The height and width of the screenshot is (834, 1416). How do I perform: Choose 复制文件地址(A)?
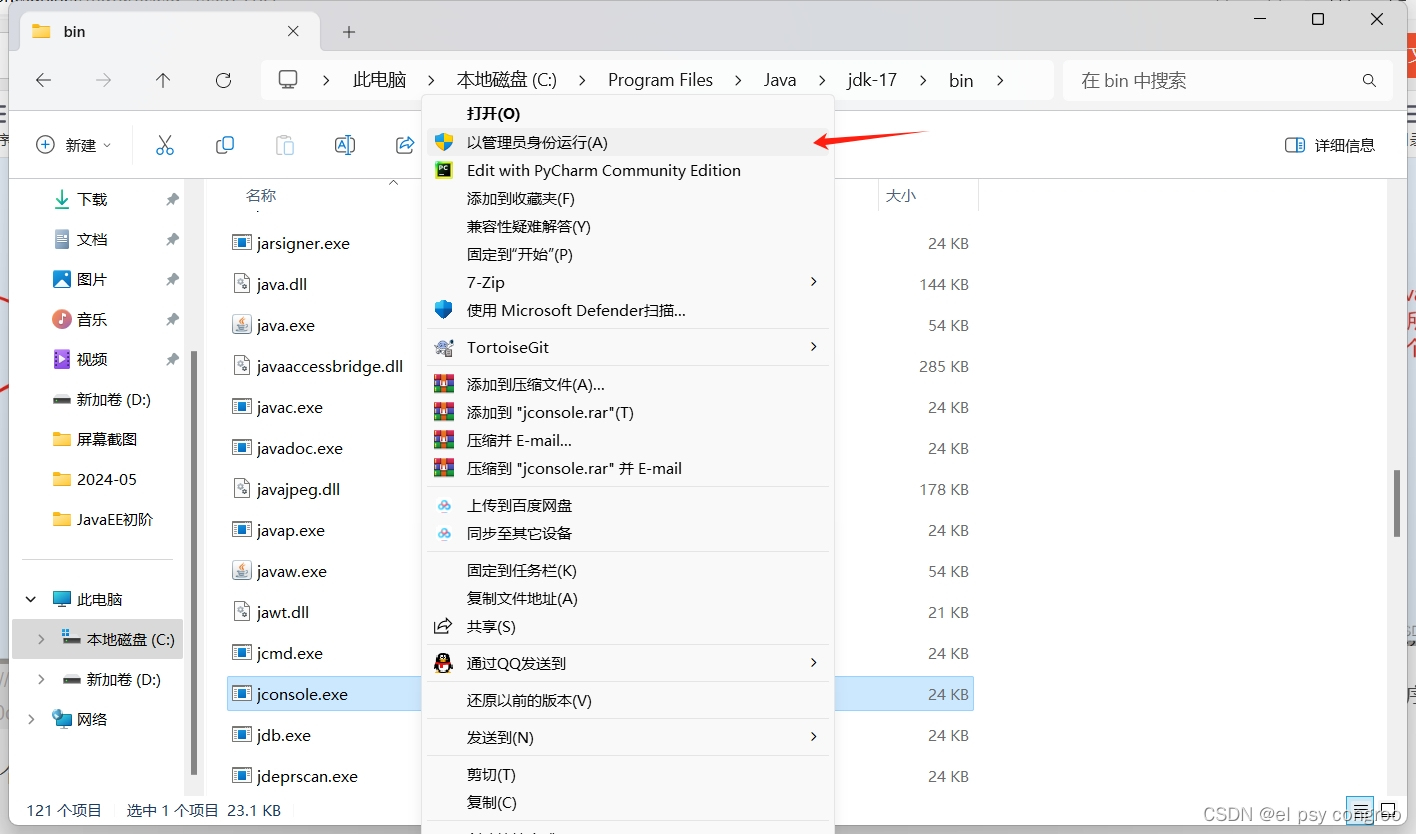point(629,598)
